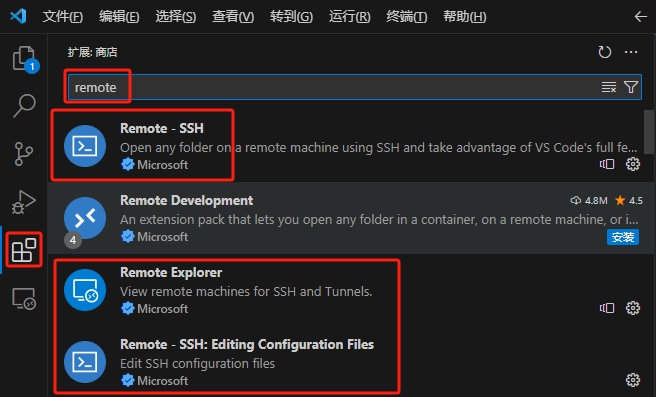Open the Remote Explorer activity bar icon
Screen dimensions: 656x397
pyautogui.click(x=24, y=298)
